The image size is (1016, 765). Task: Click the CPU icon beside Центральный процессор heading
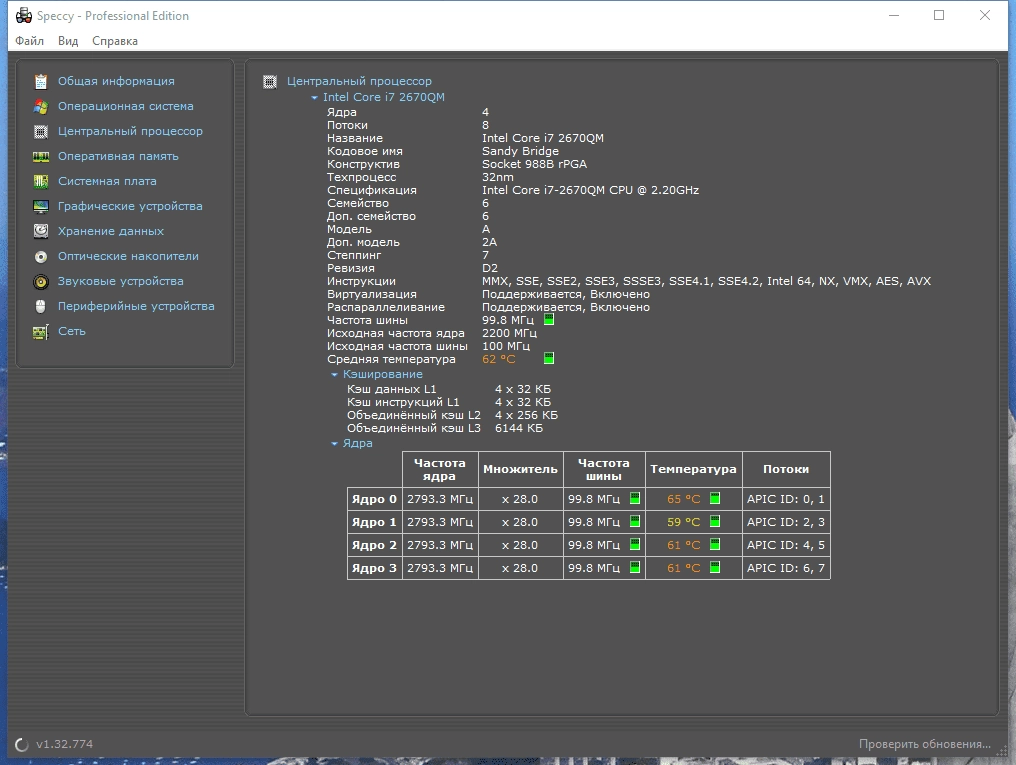[270, 82]
